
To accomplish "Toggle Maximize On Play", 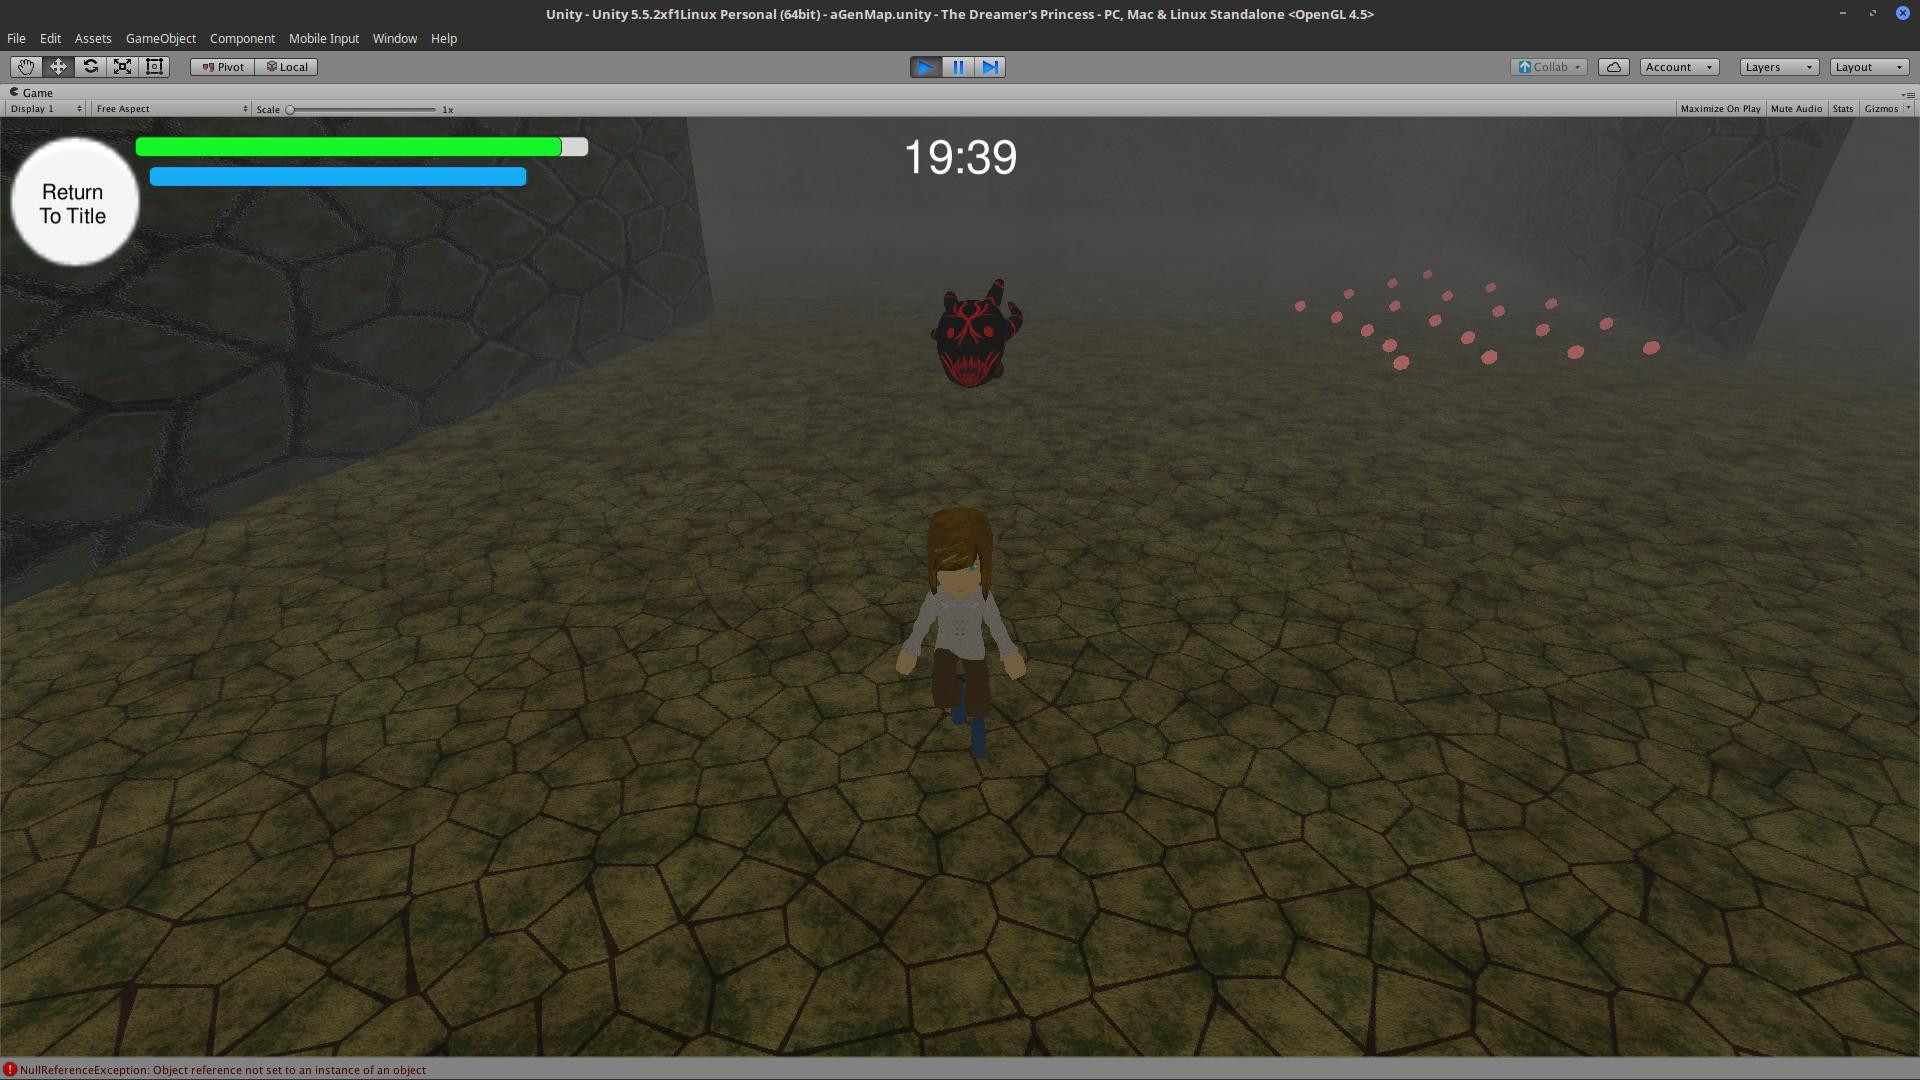I will [1720, 109].
